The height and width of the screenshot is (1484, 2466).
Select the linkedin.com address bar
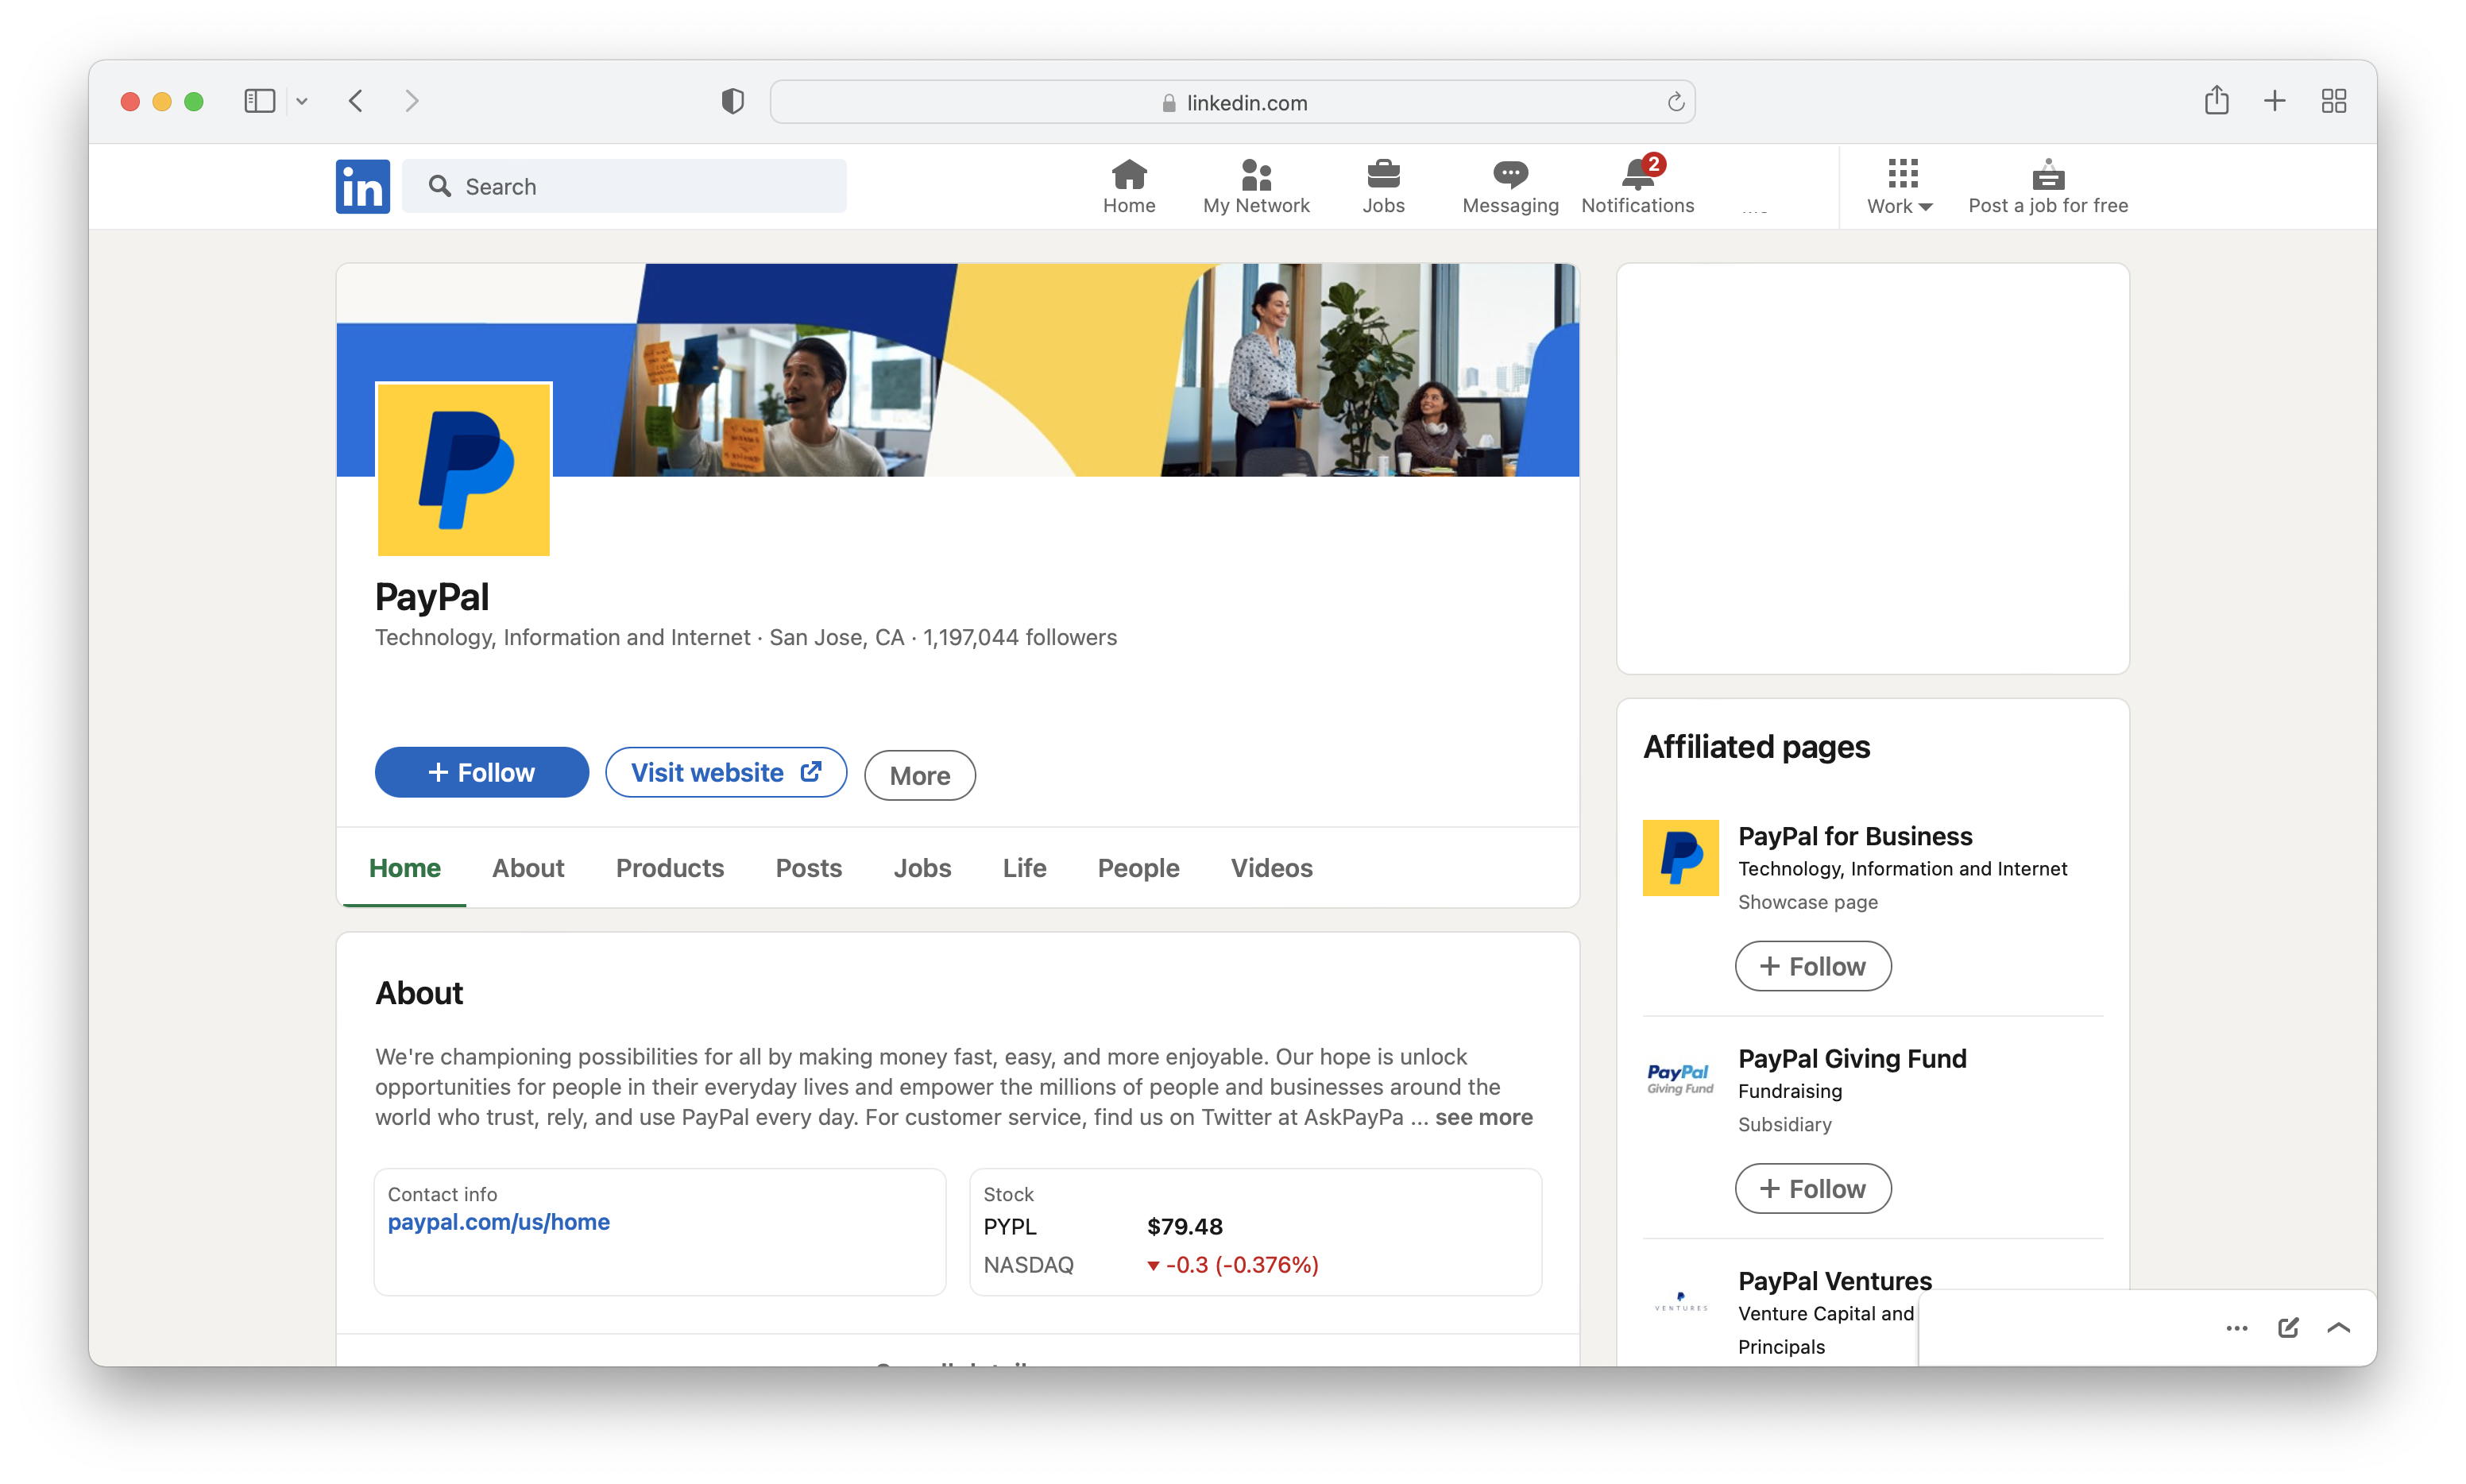point(1232,102)
